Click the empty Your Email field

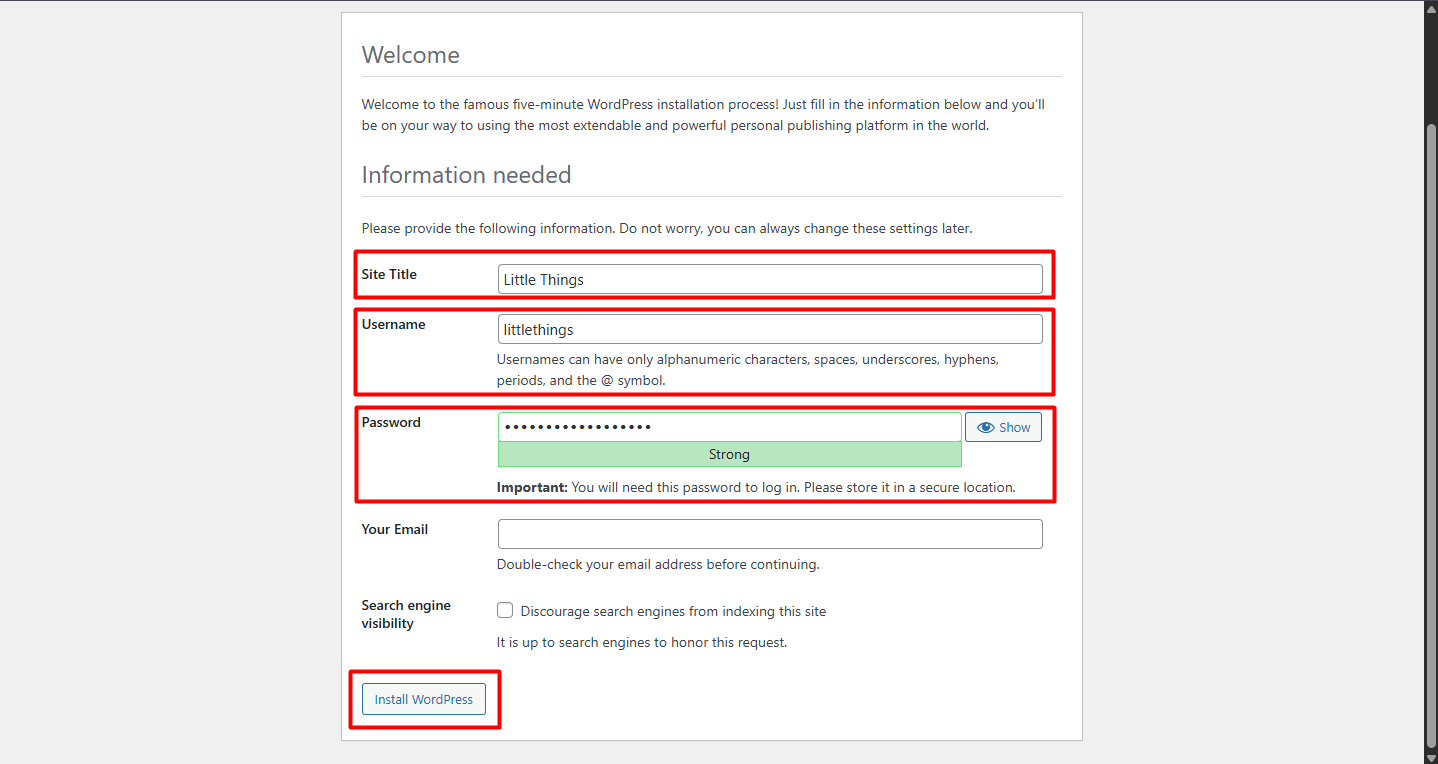769,533
